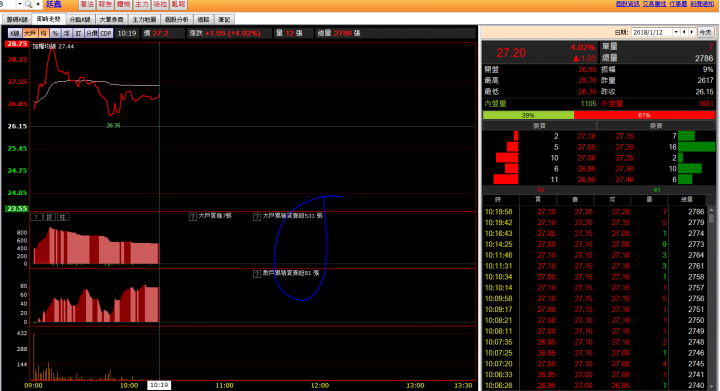Click the bid price 26.90 in order book
This screenshot has width=720, height=391.
586,180
